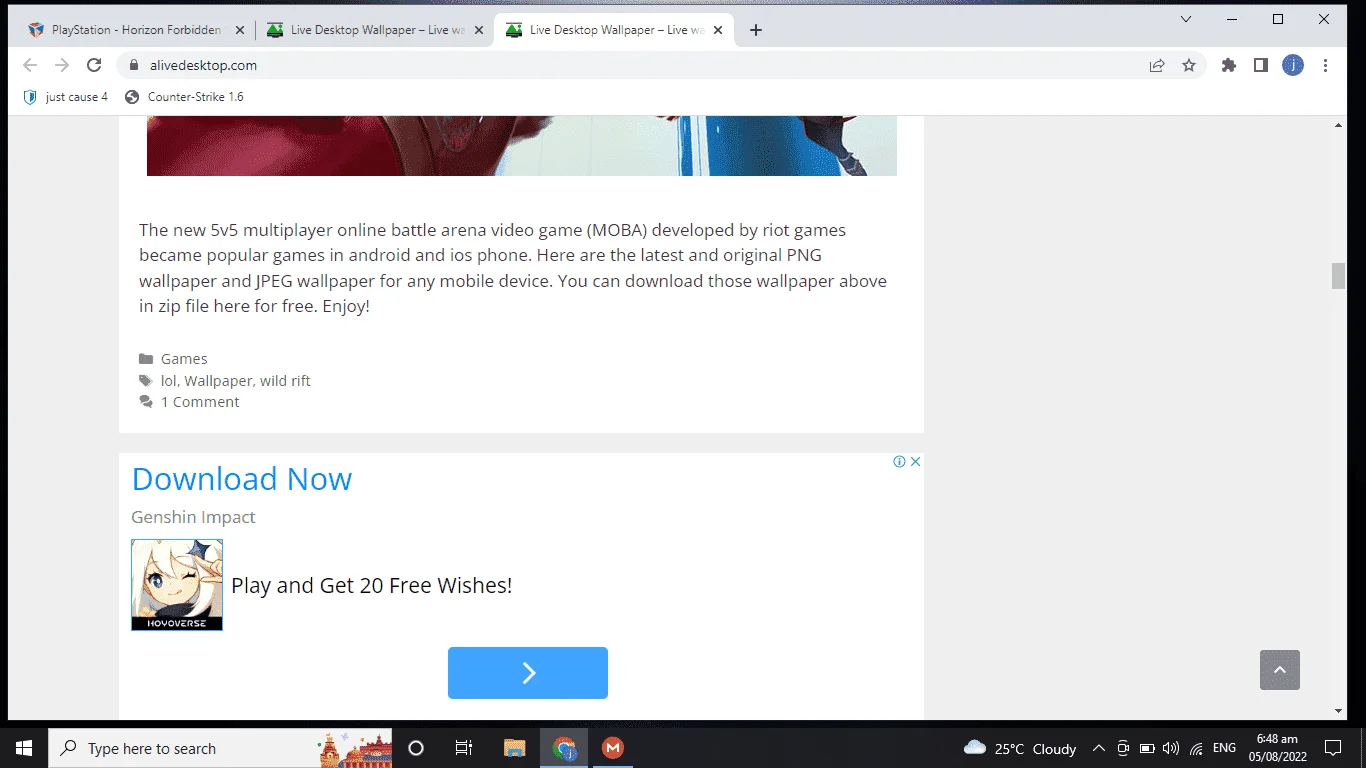Screen dimensions: 1366x768
Task: Open the red M app on taskbar
Action: click(x=613, y=748)
